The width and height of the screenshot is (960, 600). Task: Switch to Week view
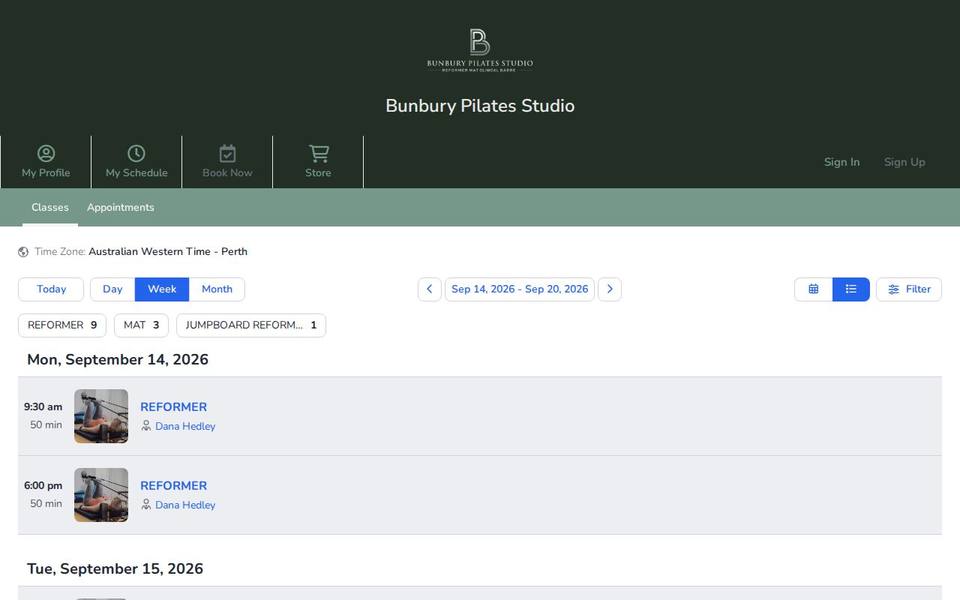162,289
